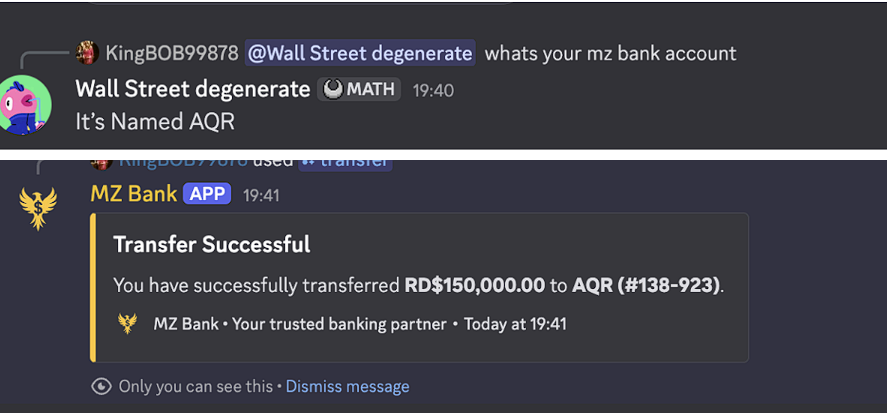Click the MZ Bank gold phoenix avatar
The width and height of the screenshot is (887, 413).
pyautogui.click(x=38, y=208)
